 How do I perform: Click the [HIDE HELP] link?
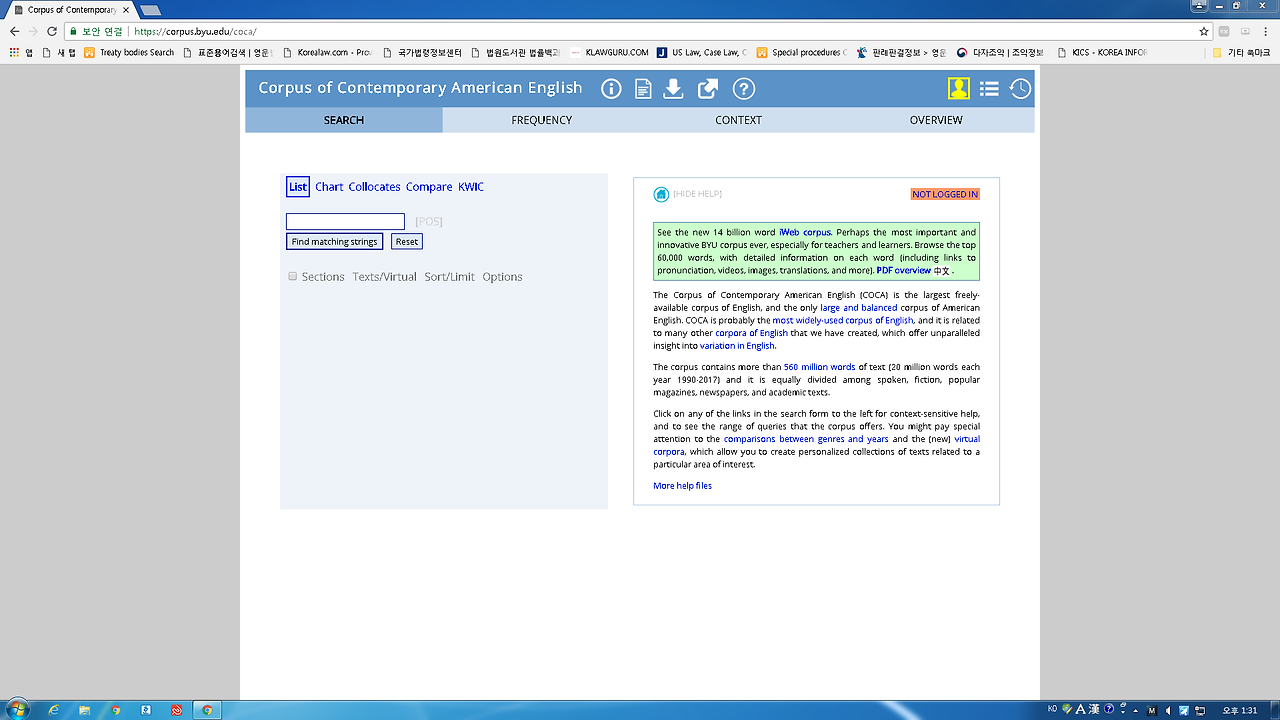tap(697, 194)
